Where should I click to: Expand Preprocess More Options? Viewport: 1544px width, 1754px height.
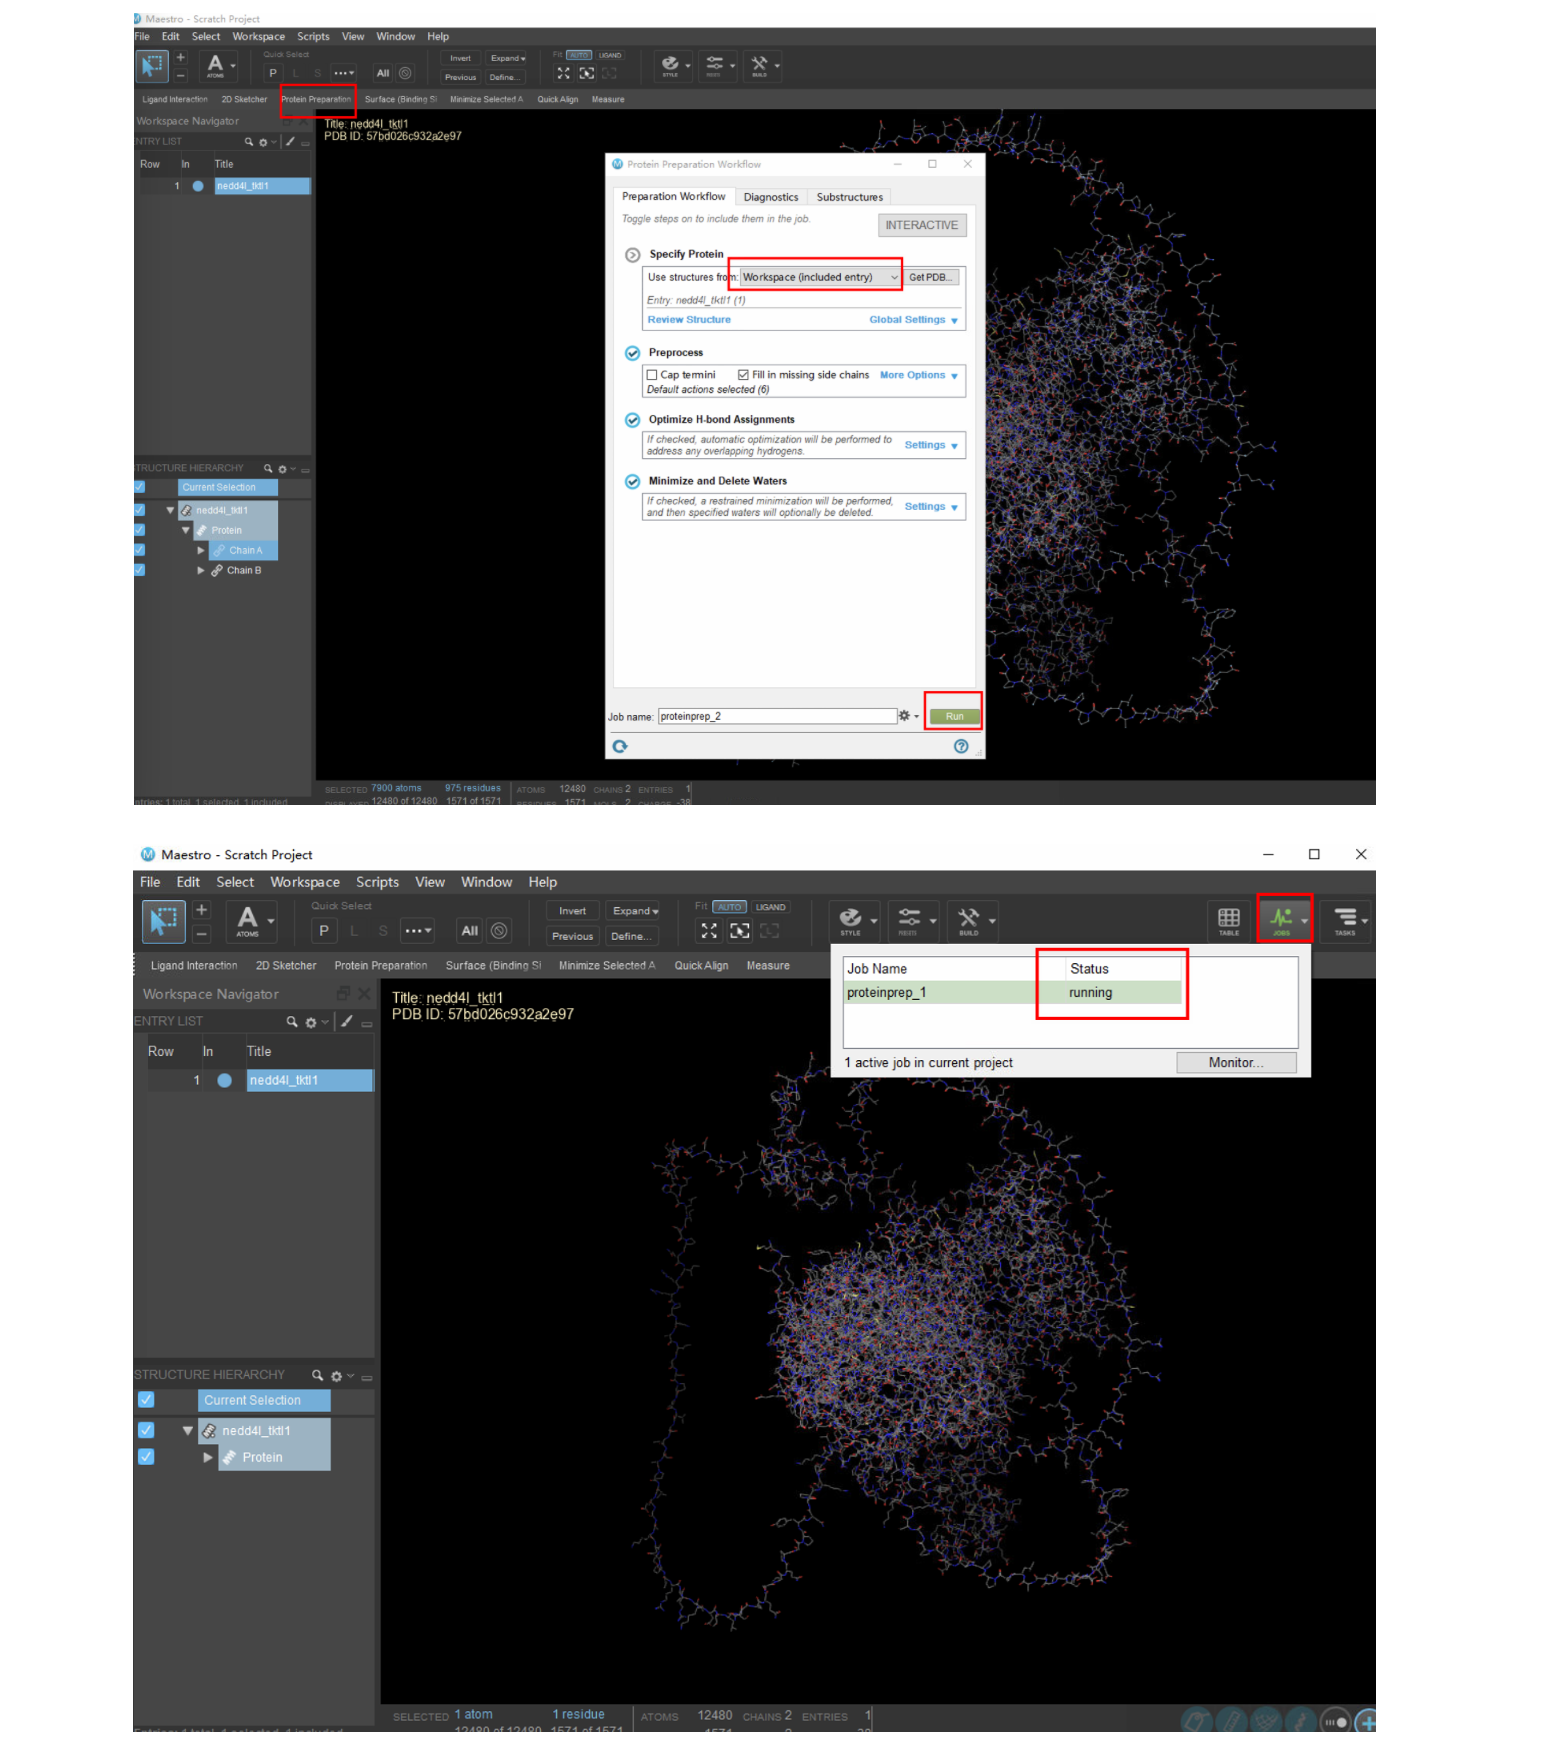coord(919,375)
